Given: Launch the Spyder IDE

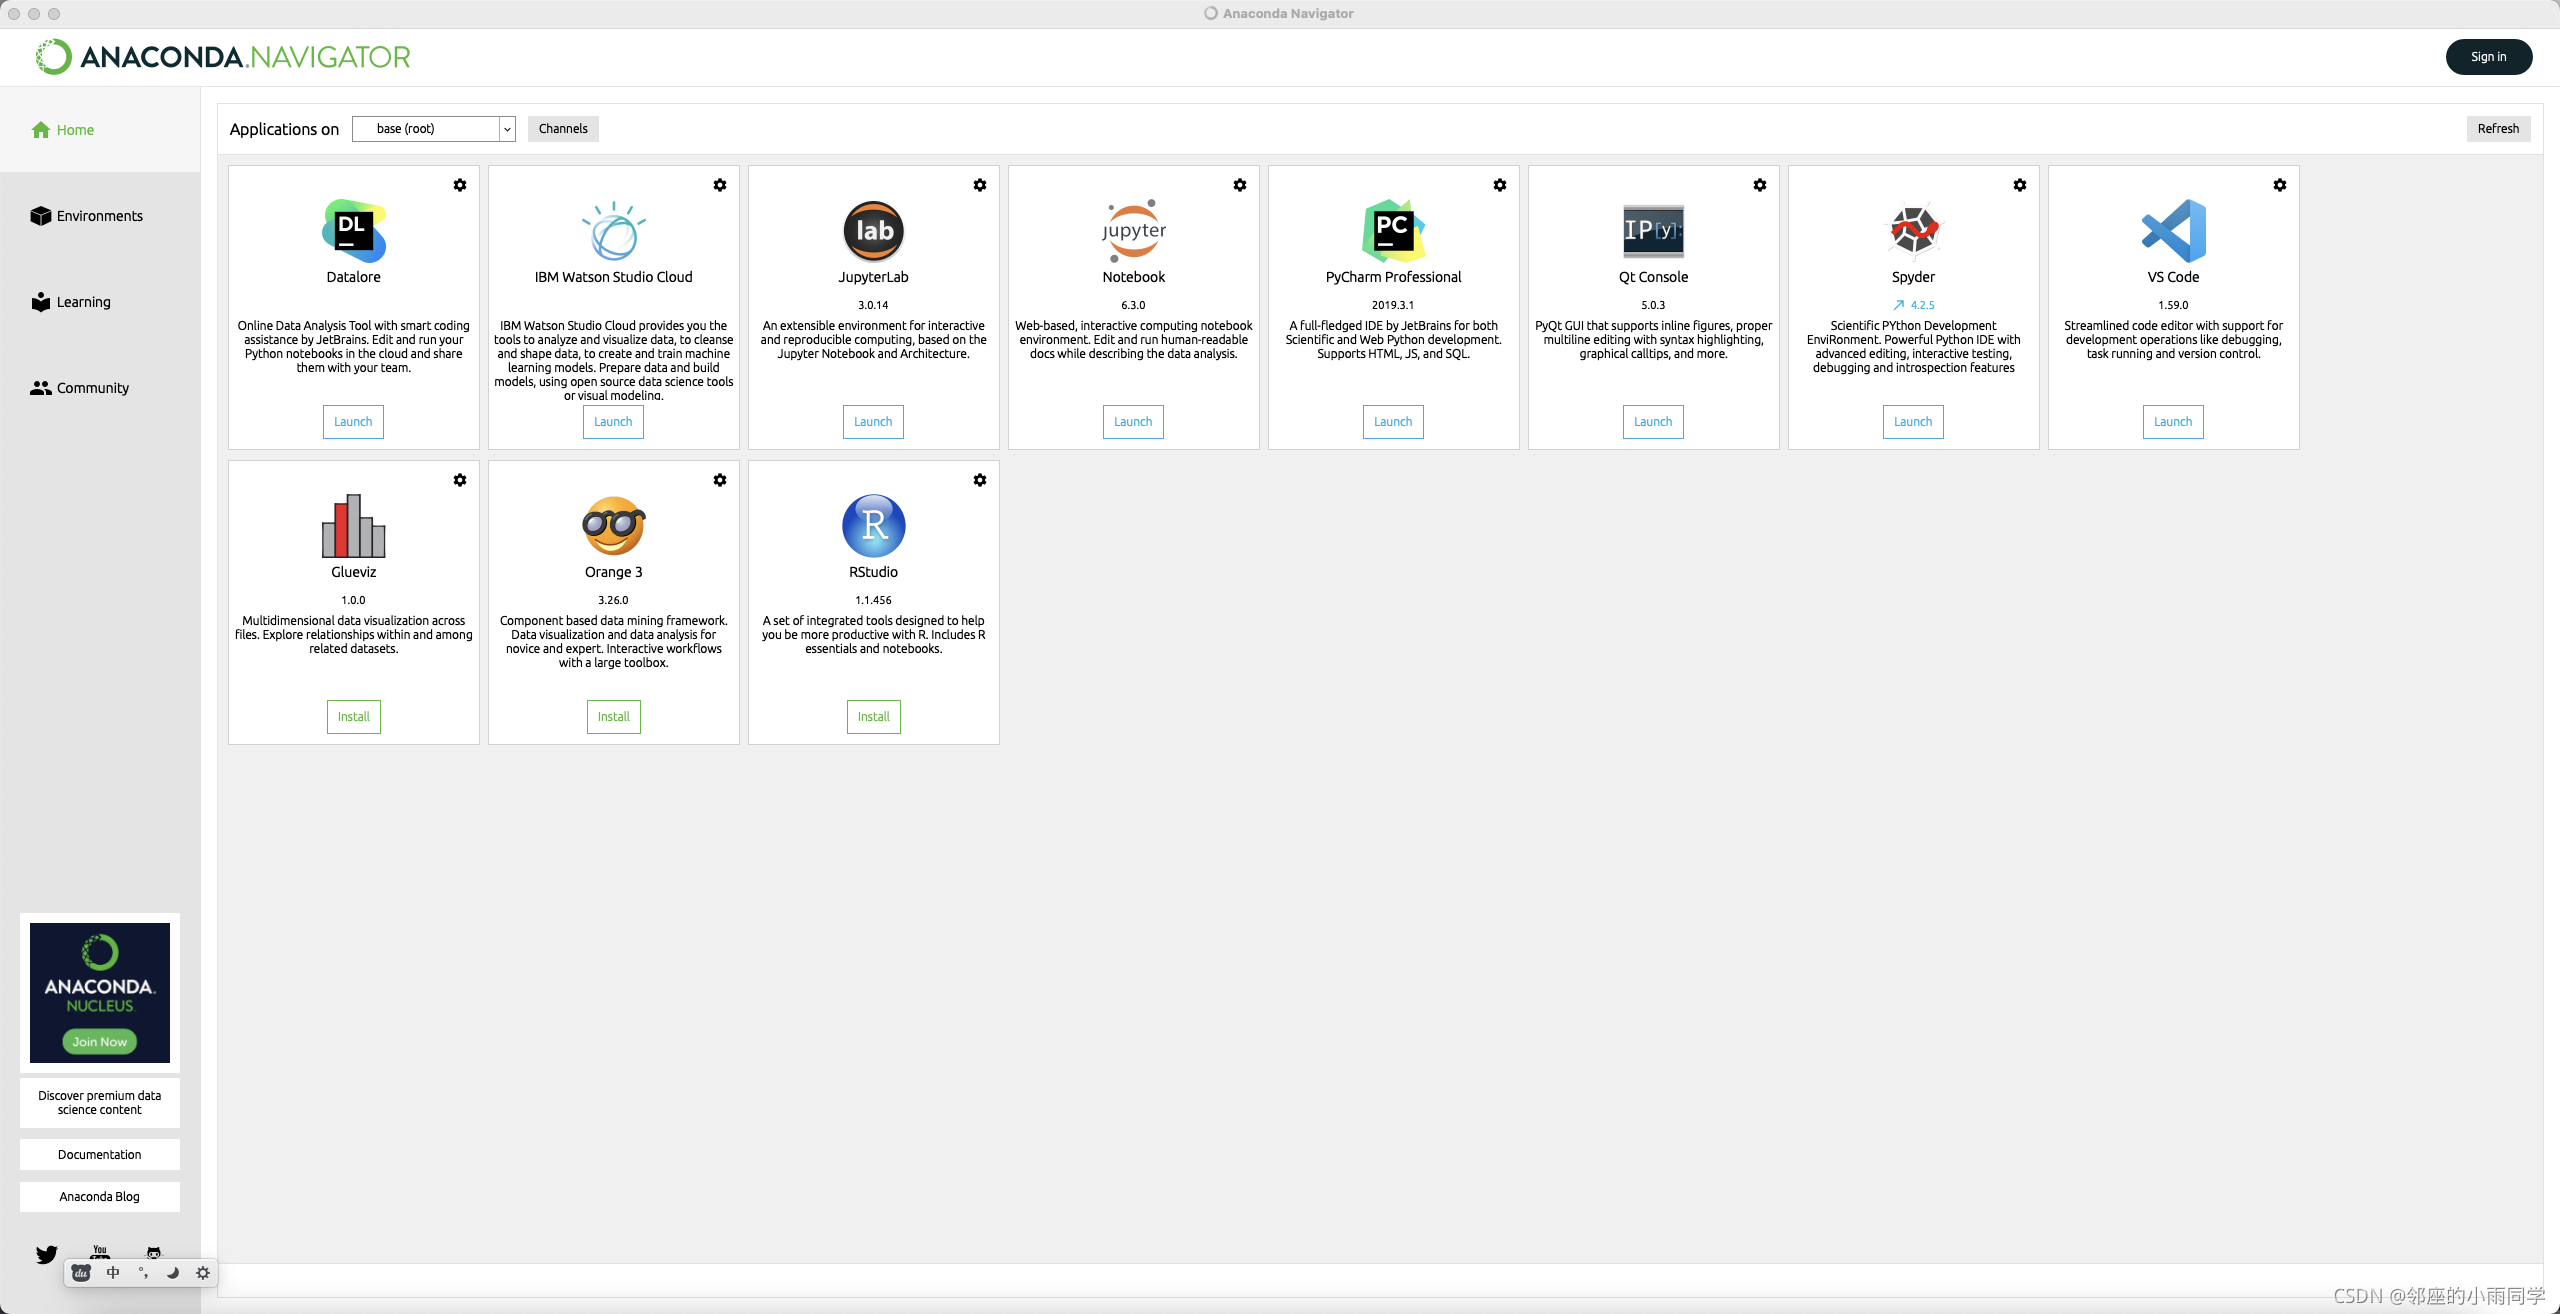Looking at the screenshot, I should point(1913,421).
